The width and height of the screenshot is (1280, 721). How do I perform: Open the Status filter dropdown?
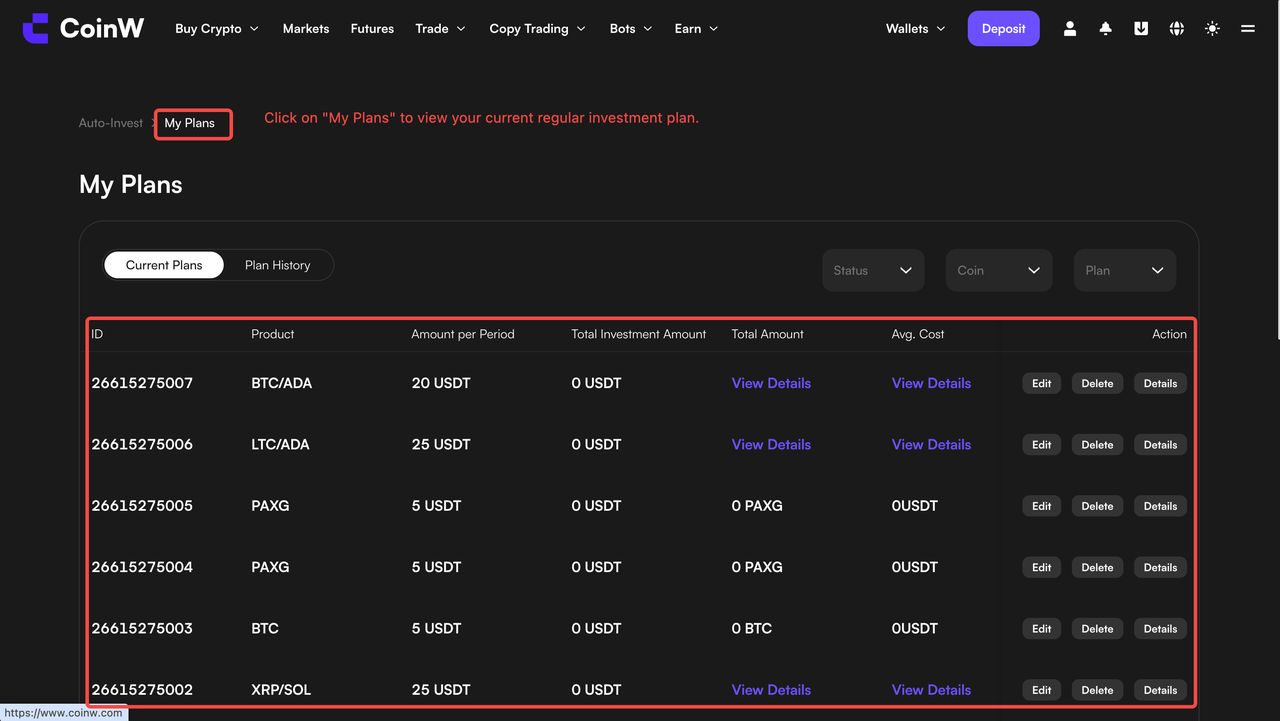[x=873, y=270]
